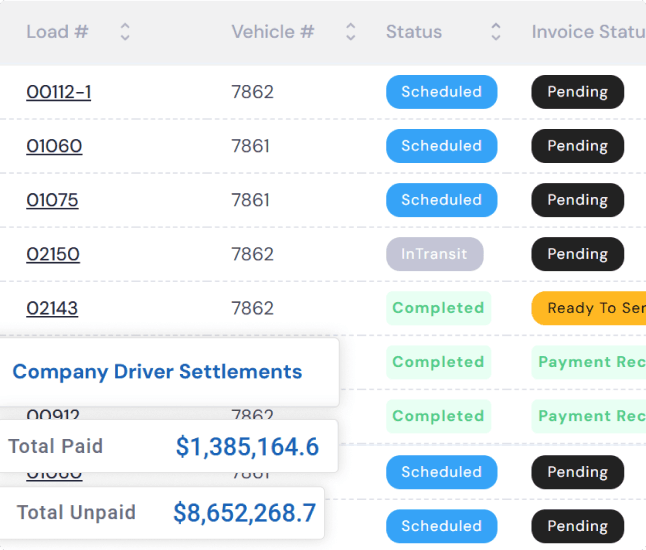The width and height of the screenshot is (646, 550).
Task: Click Total Unpaid label
Action: [x=76, y=513]
